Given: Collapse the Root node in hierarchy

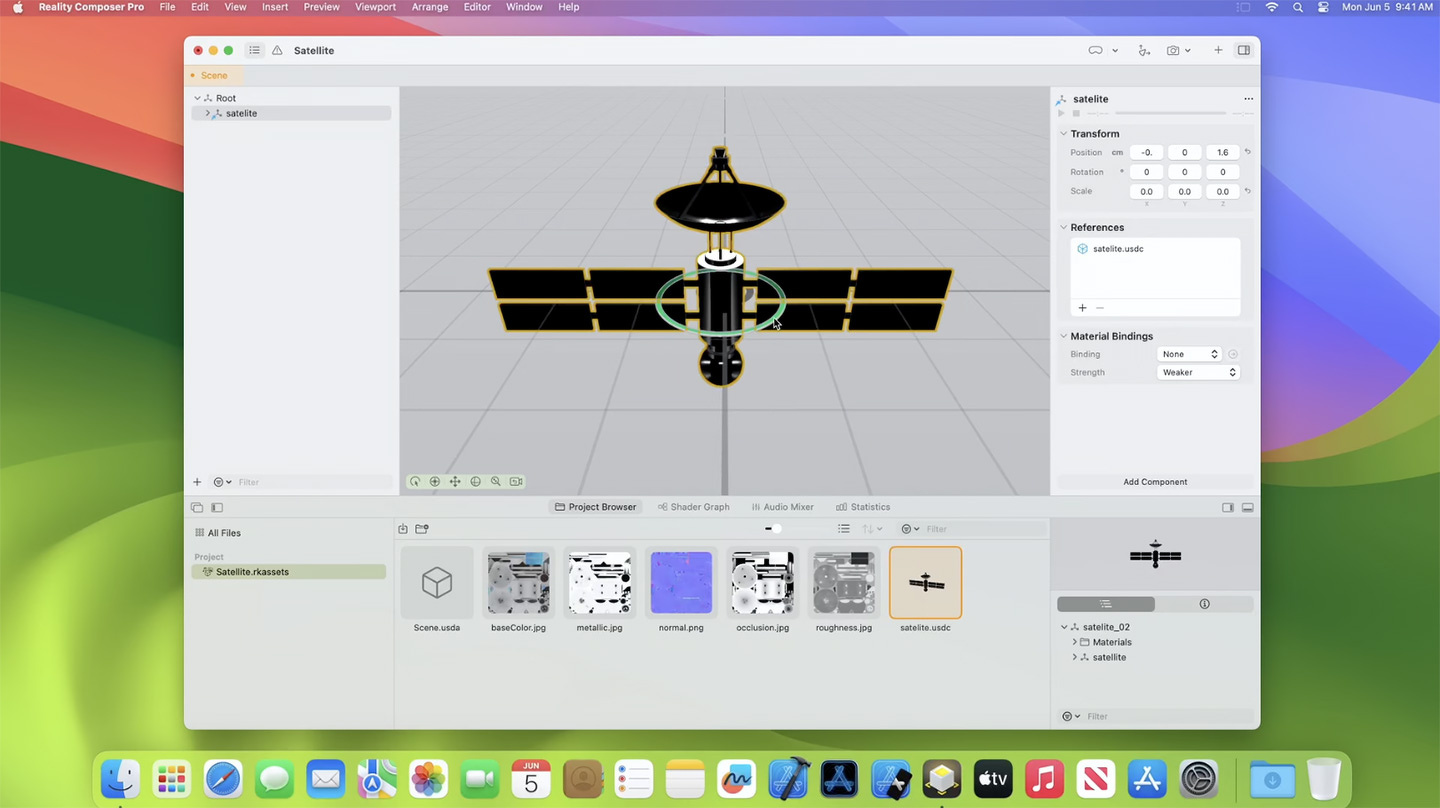Looking at the screenshot, I should 197,98.
